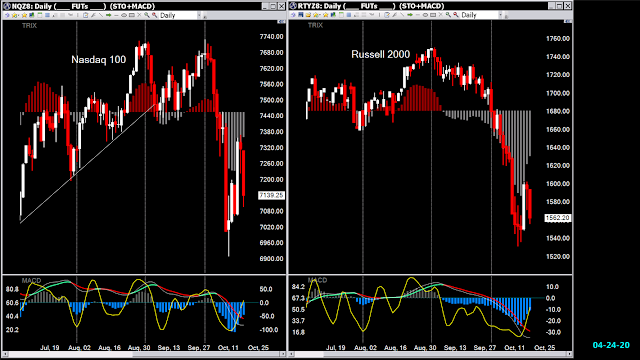The height and width of the screenshot is (360, 640).
Task: Click the MACD label in RTYZ8 lower pane
Action: coord(318,280)
